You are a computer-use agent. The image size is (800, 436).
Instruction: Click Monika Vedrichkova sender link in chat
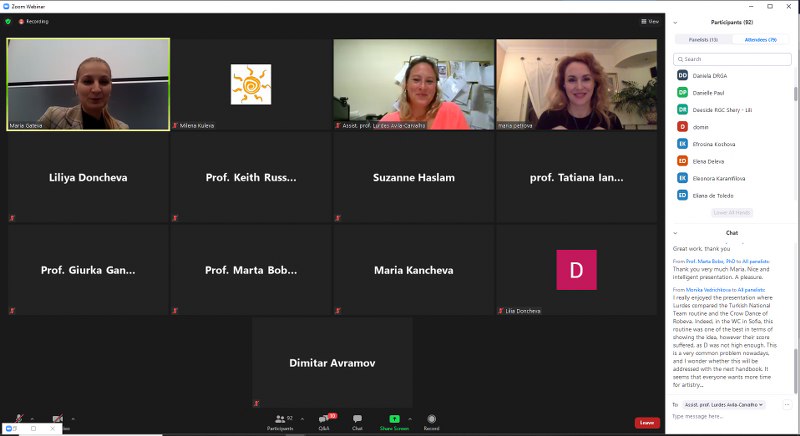pos(707,290)
